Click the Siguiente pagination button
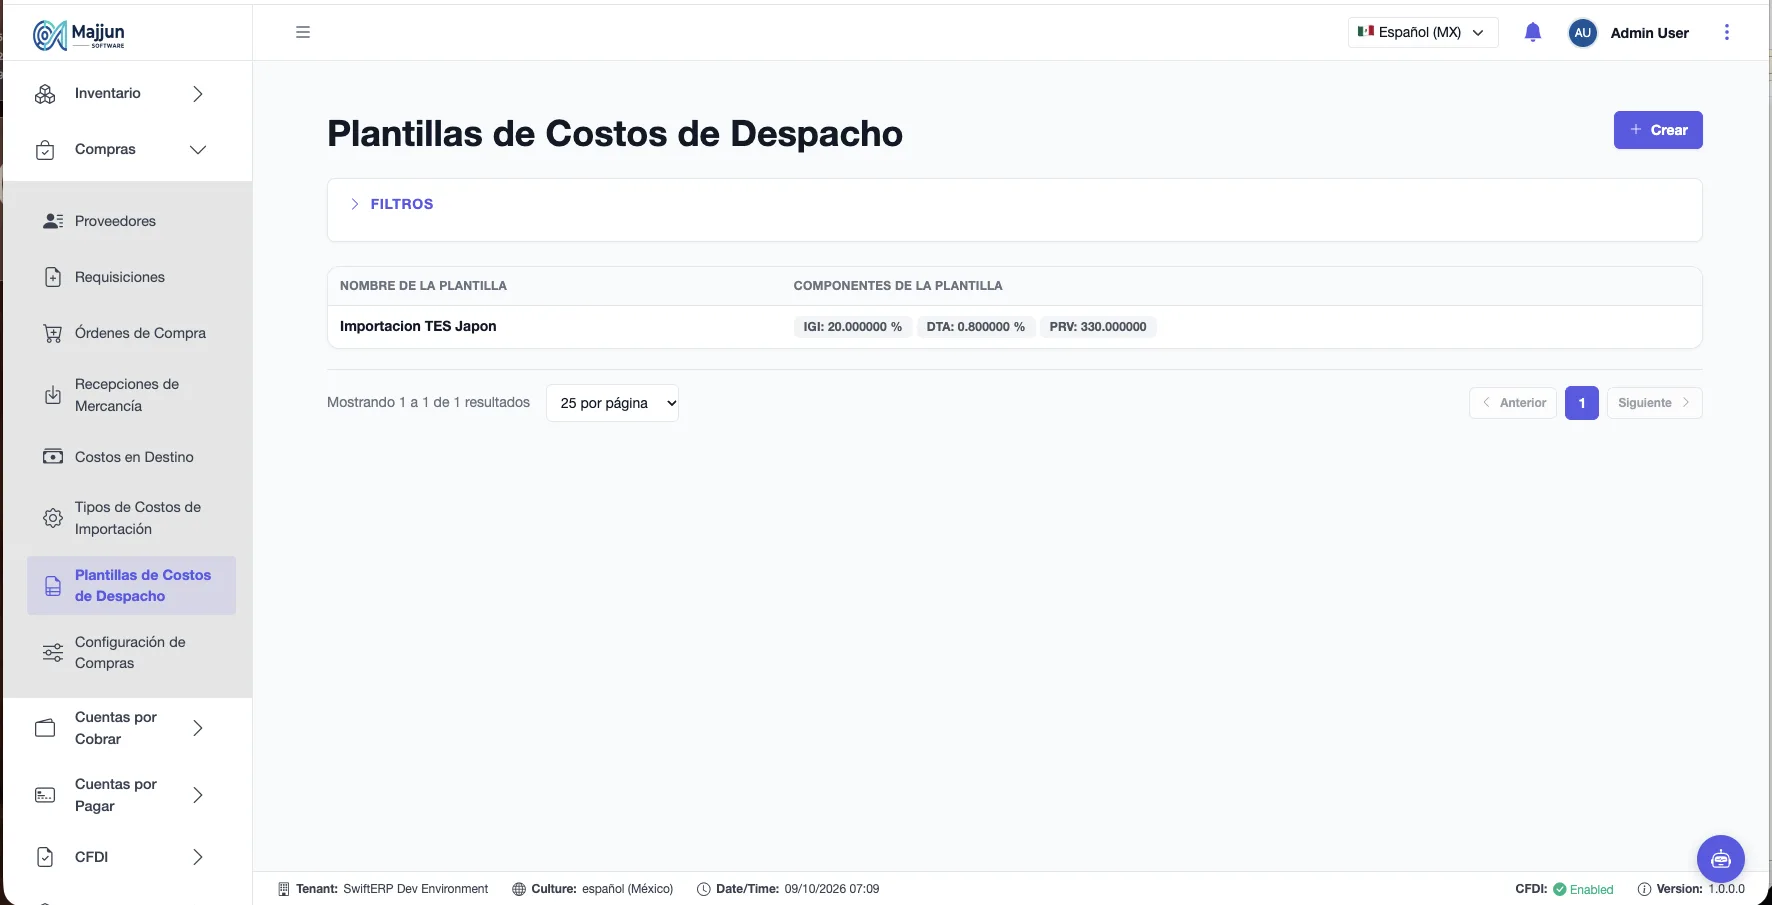 [x=1654, y=403]
